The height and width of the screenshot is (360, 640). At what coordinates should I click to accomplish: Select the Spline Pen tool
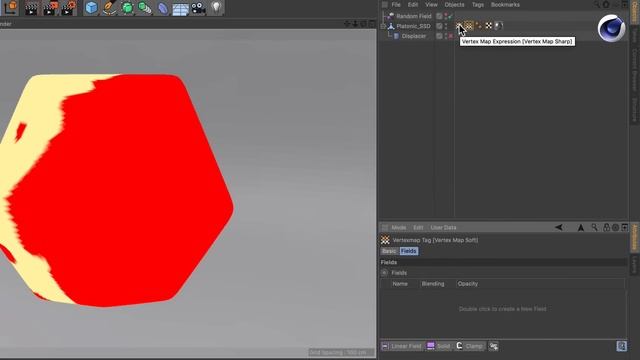point(109,7)
